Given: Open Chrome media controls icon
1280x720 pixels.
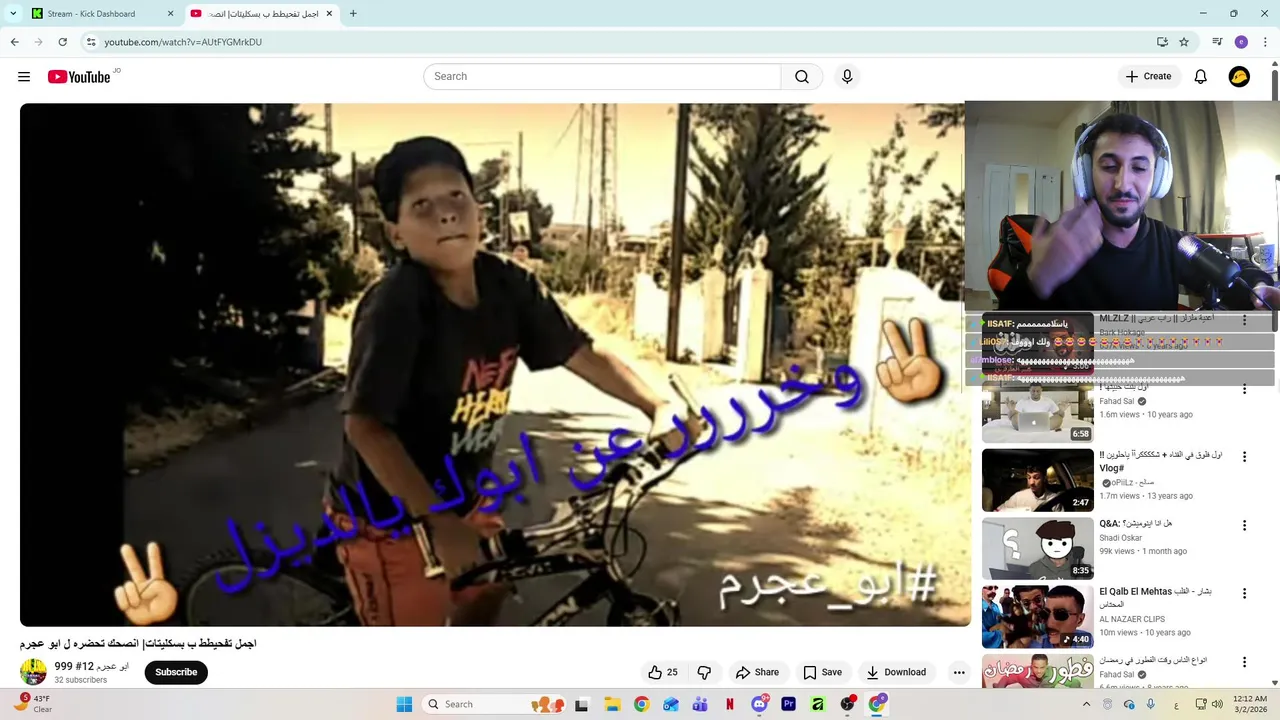Looking at the screenshot, I should point(1217,42).
